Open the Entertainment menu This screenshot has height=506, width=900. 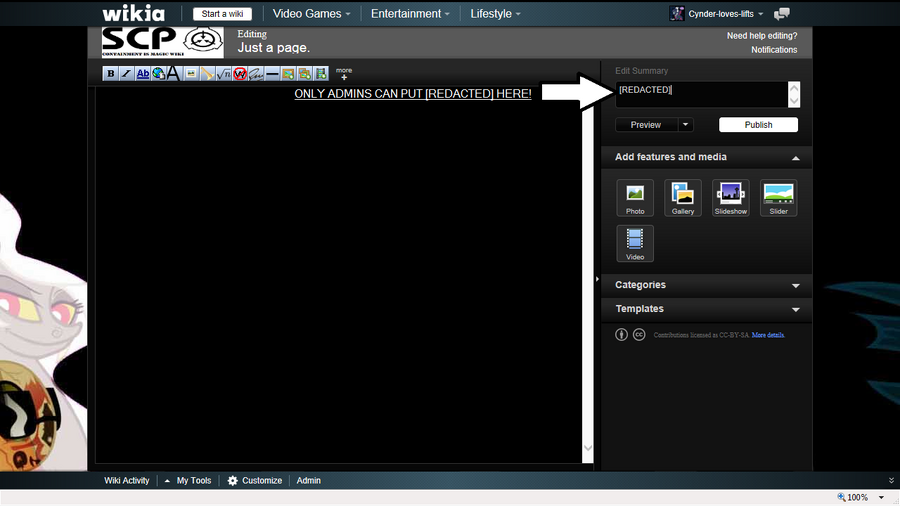point(410,14)
